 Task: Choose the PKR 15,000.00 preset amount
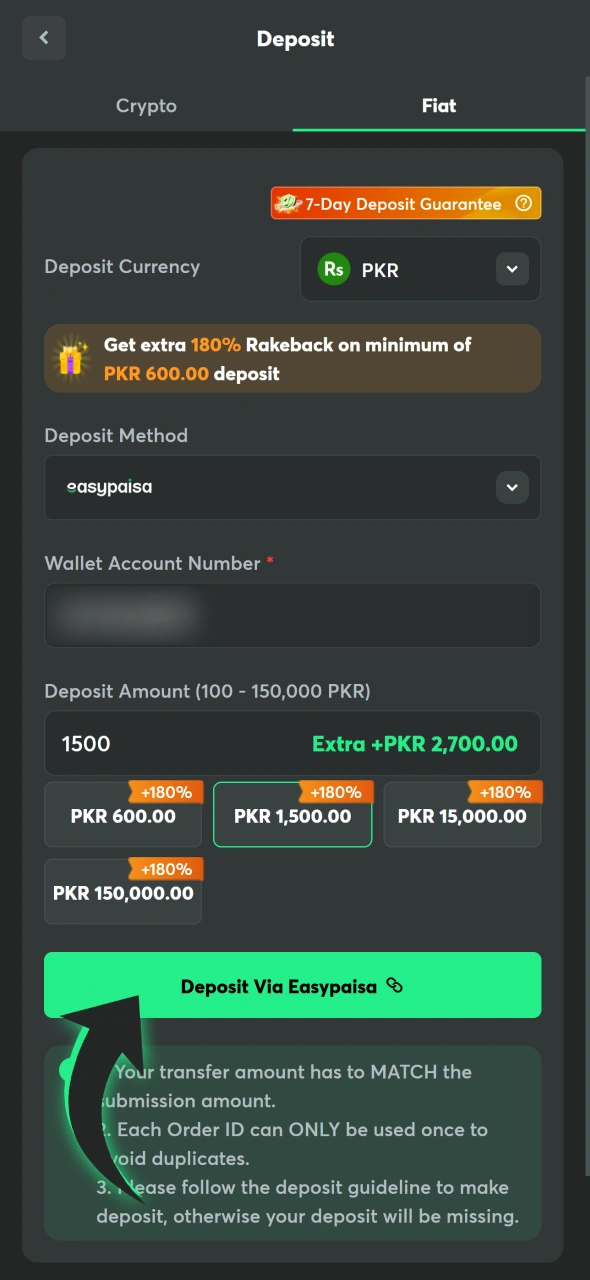(x=461, y=816)
